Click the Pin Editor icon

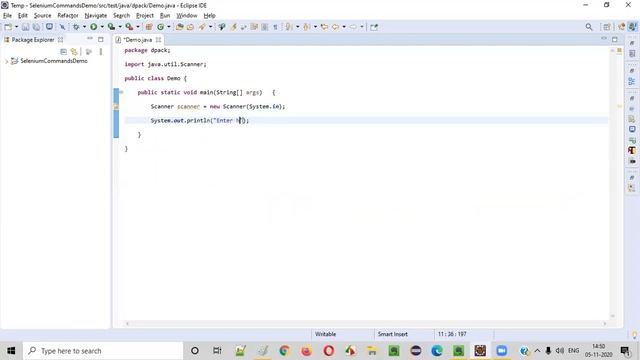point(374,27)
